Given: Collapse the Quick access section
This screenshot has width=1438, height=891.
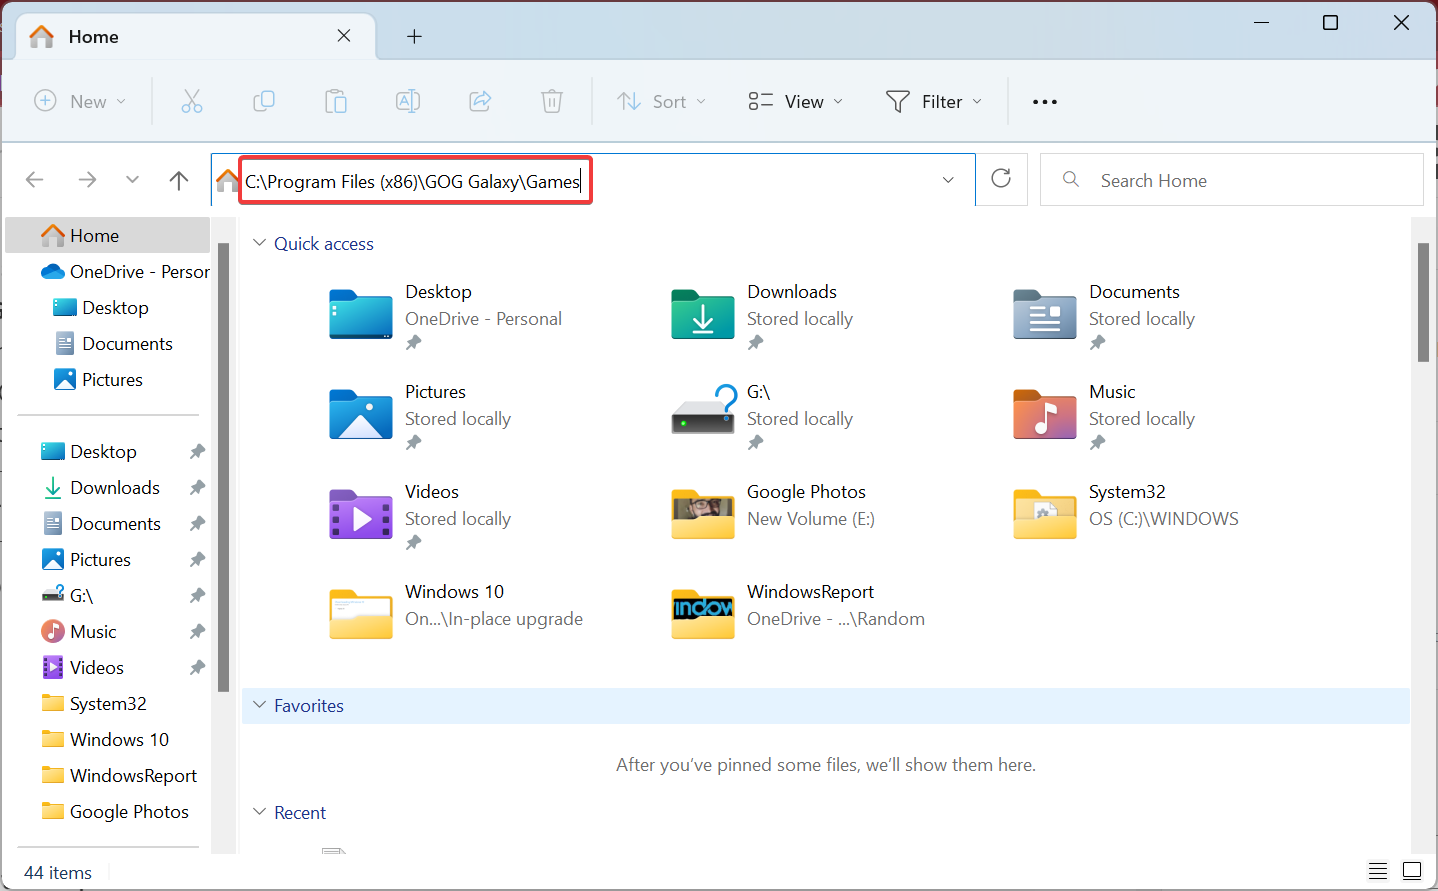Looking at the screenshot, I should [260, 243].
